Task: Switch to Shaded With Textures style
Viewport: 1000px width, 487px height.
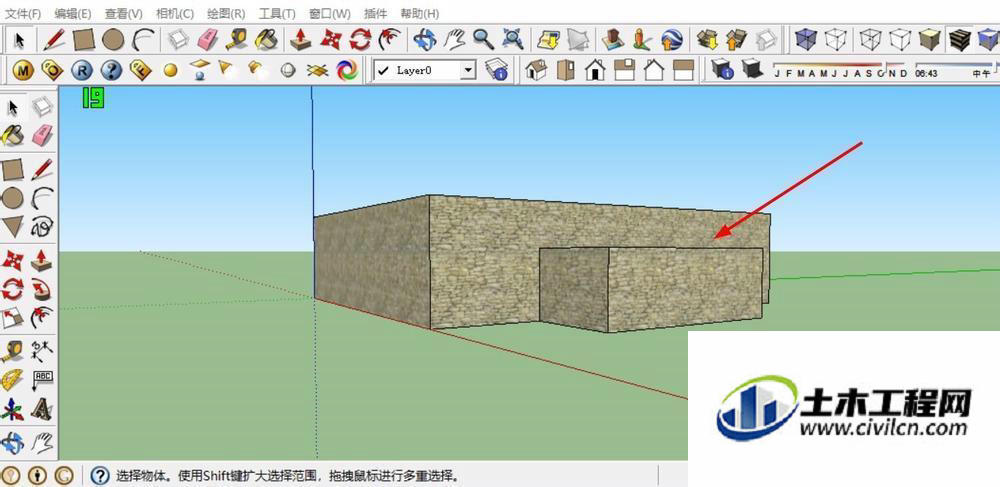Action: coord(959,40)
